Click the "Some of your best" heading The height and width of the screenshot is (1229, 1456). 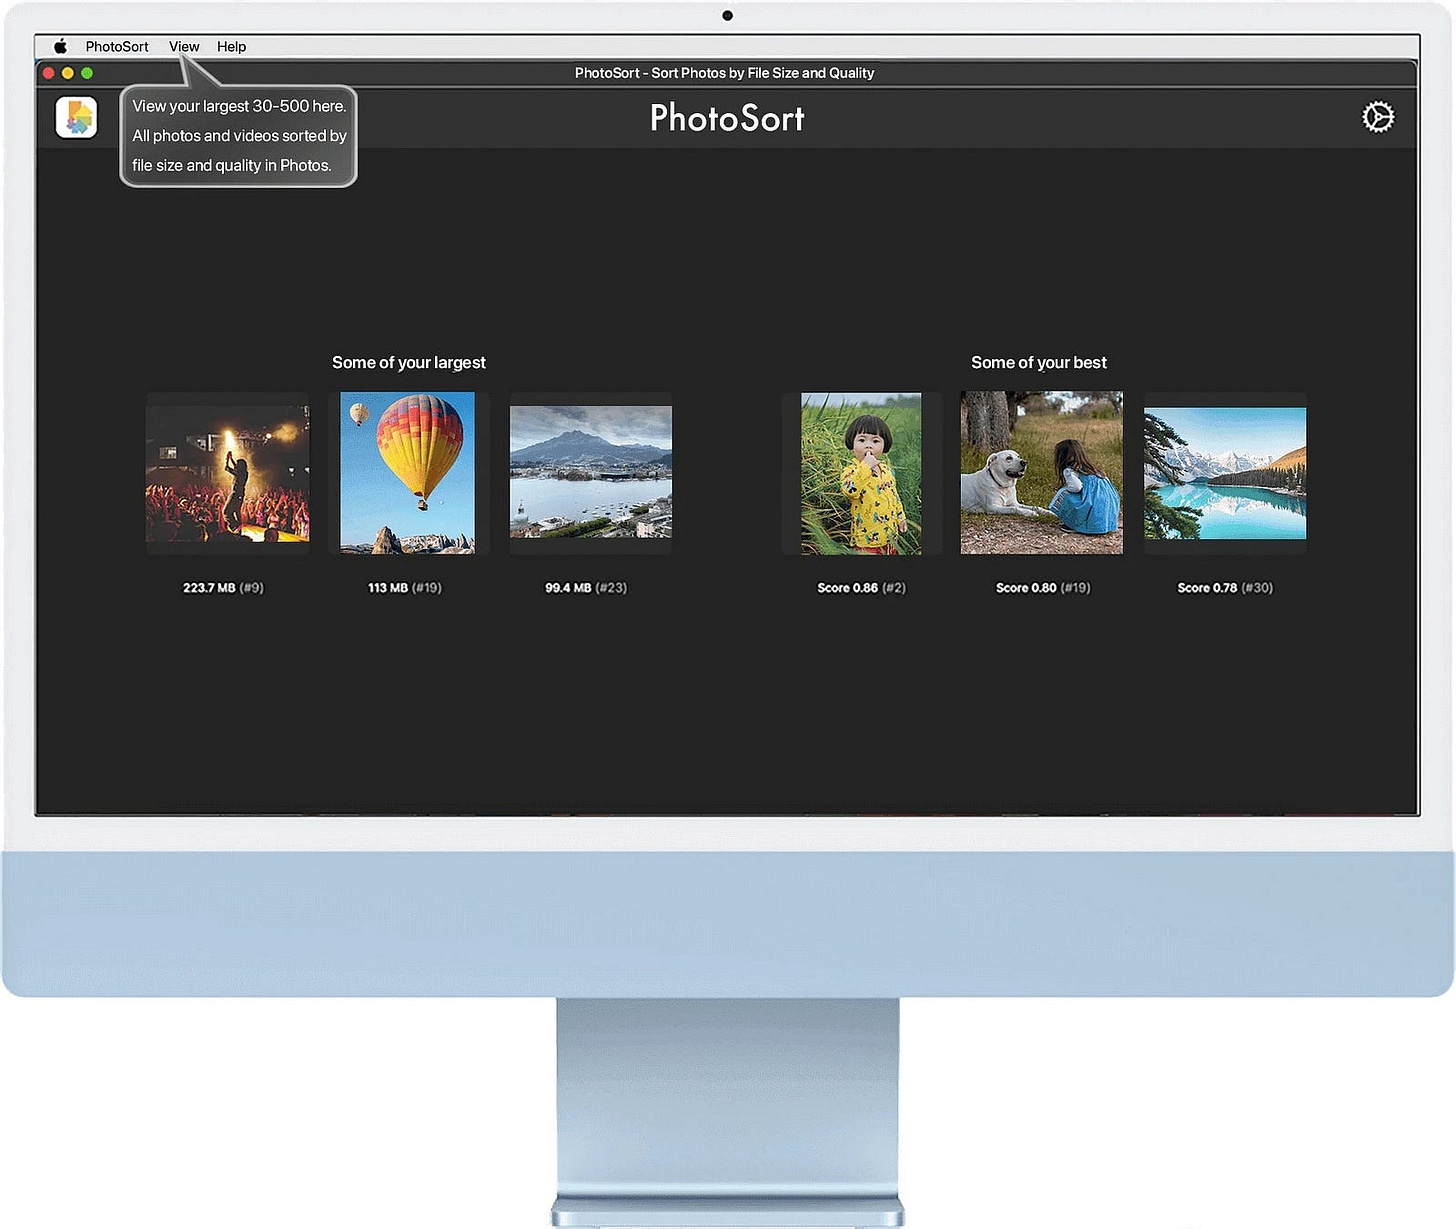1039,362
